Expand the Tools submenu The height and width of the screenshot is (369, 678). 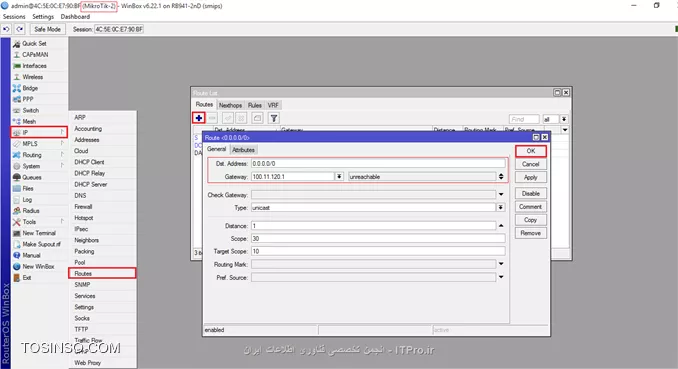[39, 222]
